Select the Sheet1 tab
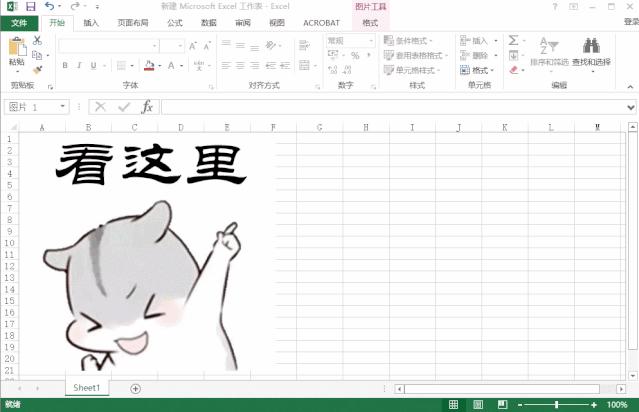 coord(87,388)
